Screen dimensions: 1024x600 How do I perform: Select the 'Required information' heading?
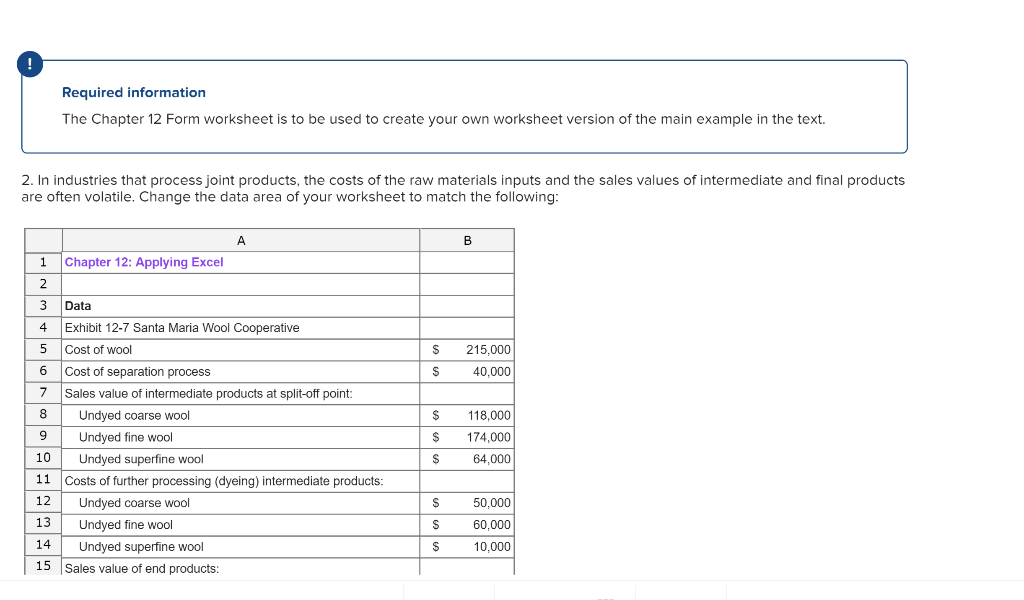pos(133,92)
